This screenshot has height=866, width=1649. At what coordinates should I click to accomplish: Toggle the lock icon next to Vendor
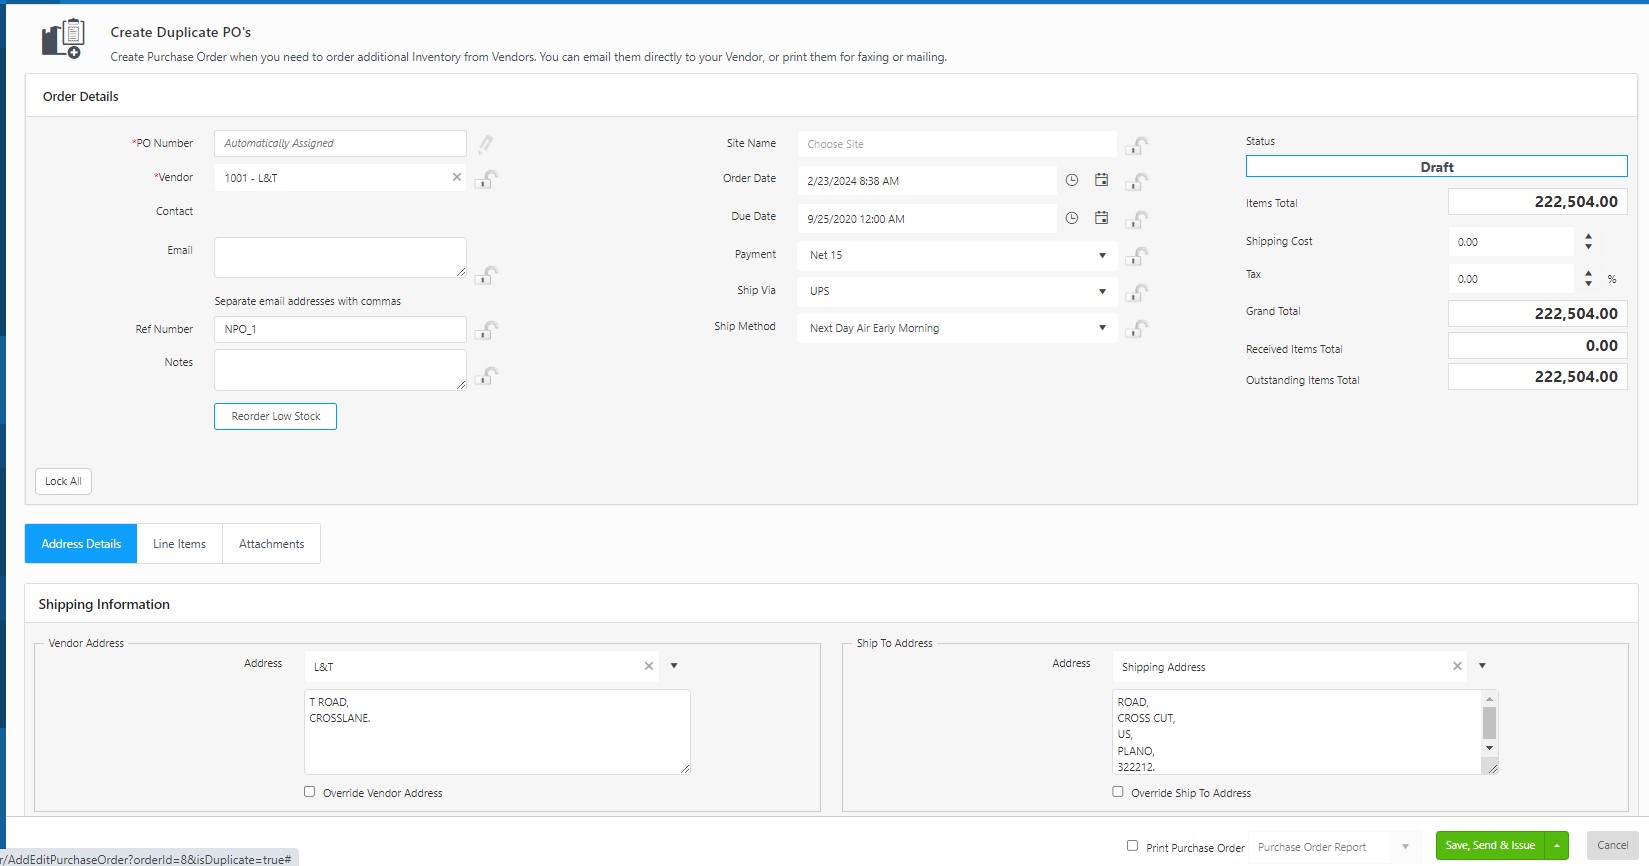(487, 179)
